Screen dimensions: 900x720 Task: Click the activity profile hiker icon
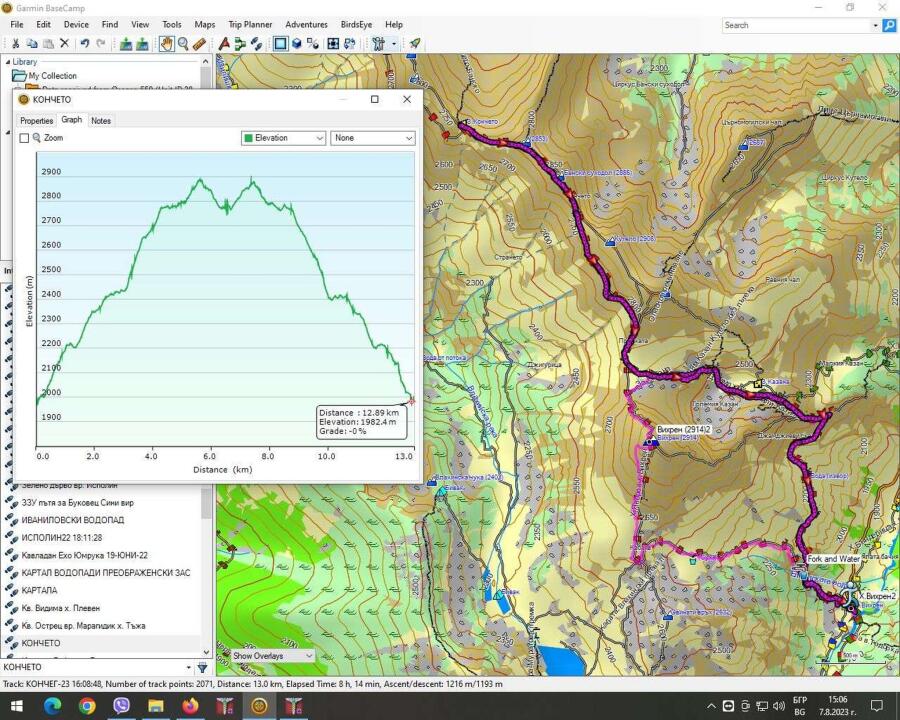[378, 44]
